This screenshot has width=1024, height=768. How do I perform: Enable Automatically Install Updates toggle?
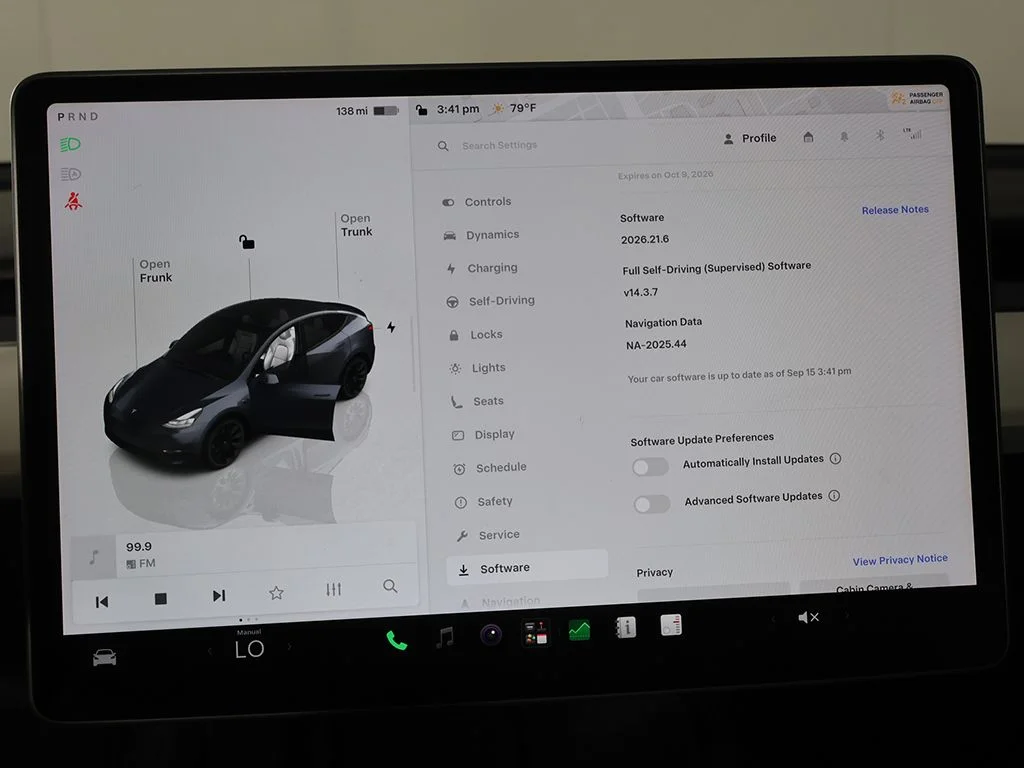click(x=650, y=466)
